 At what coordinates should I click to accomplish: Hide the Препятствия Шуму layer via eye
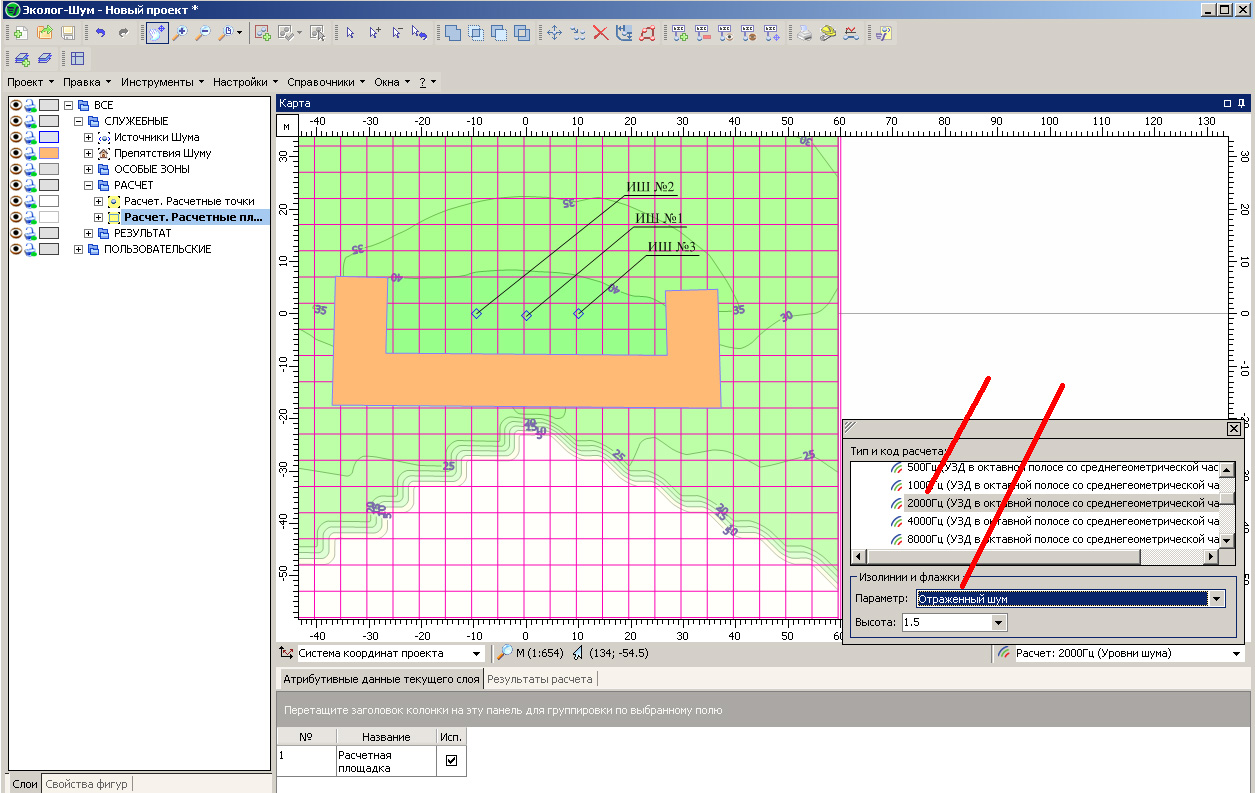[15, 153]
